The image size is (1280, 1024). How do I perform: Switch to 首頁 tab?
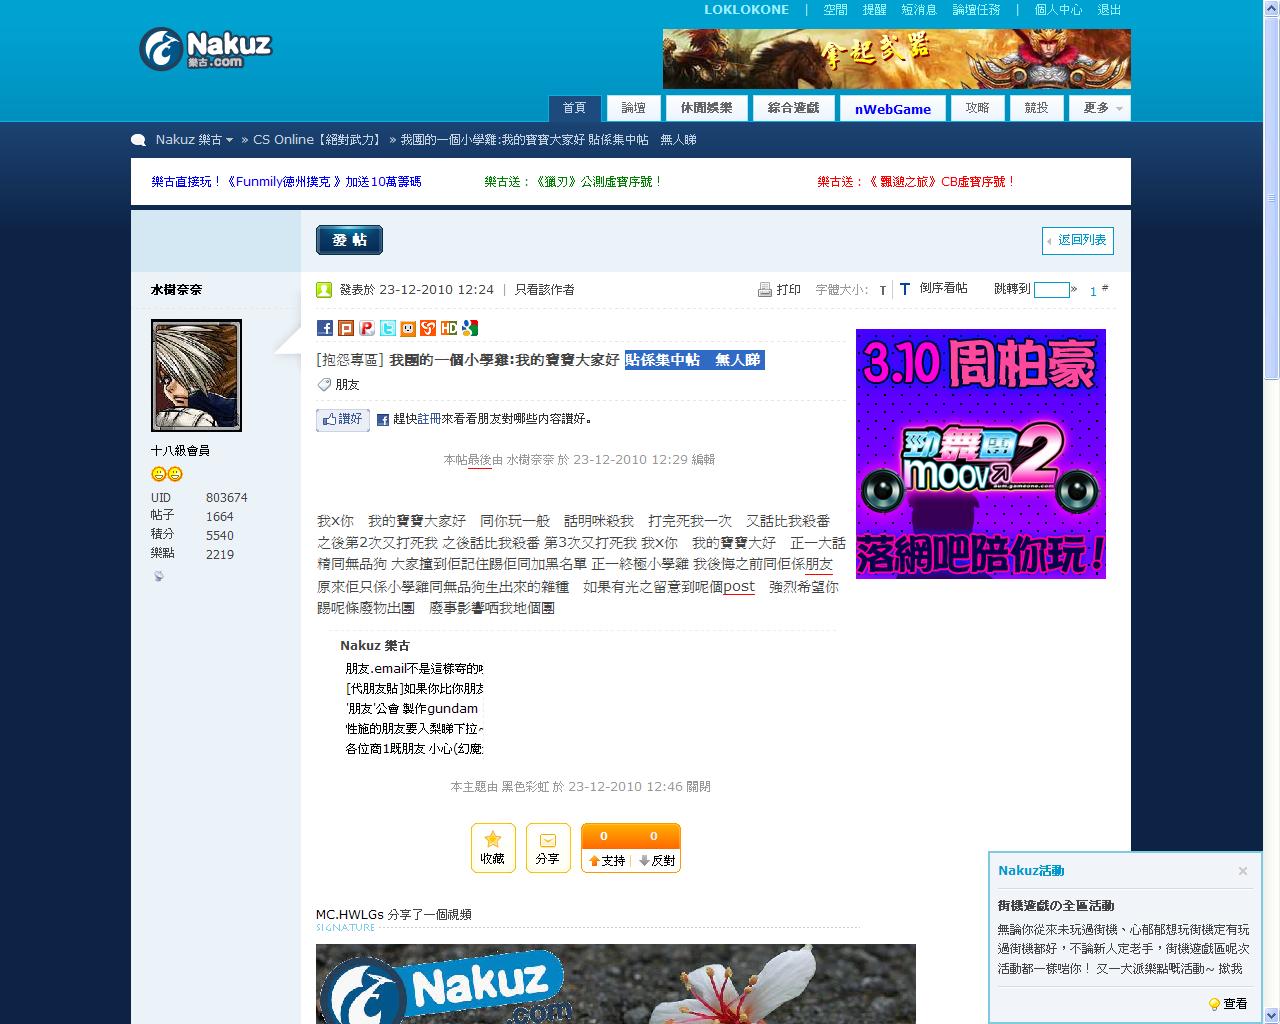574,108
